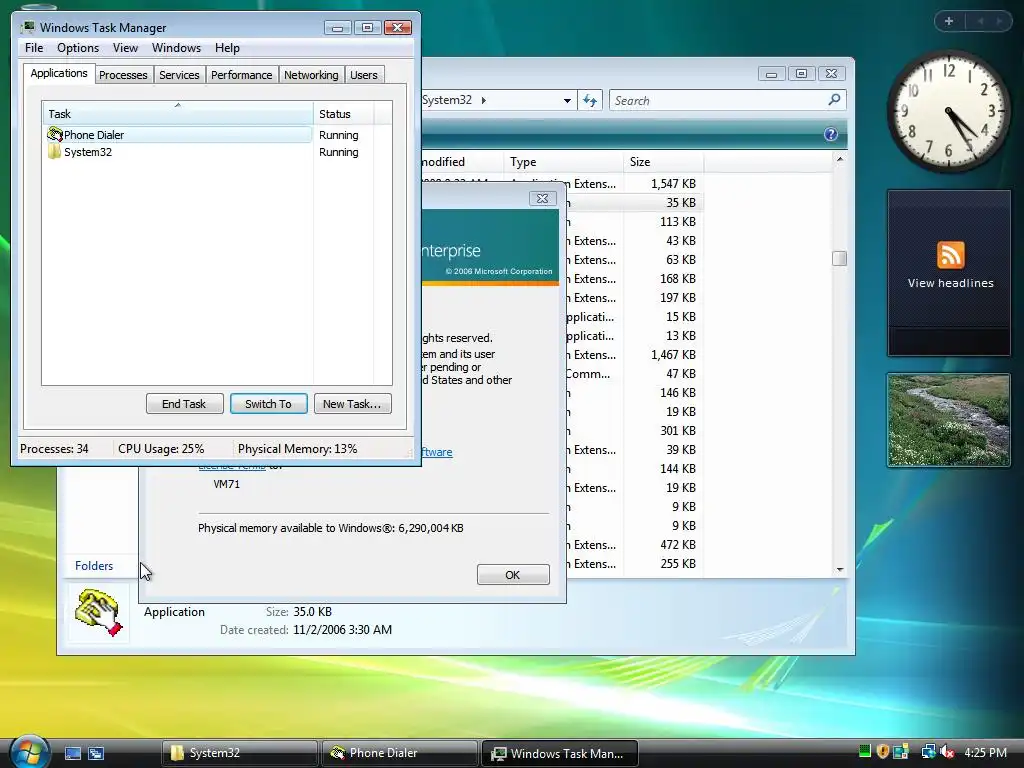
Task: Select the 35 KB file row
Action: coord(634,202)
